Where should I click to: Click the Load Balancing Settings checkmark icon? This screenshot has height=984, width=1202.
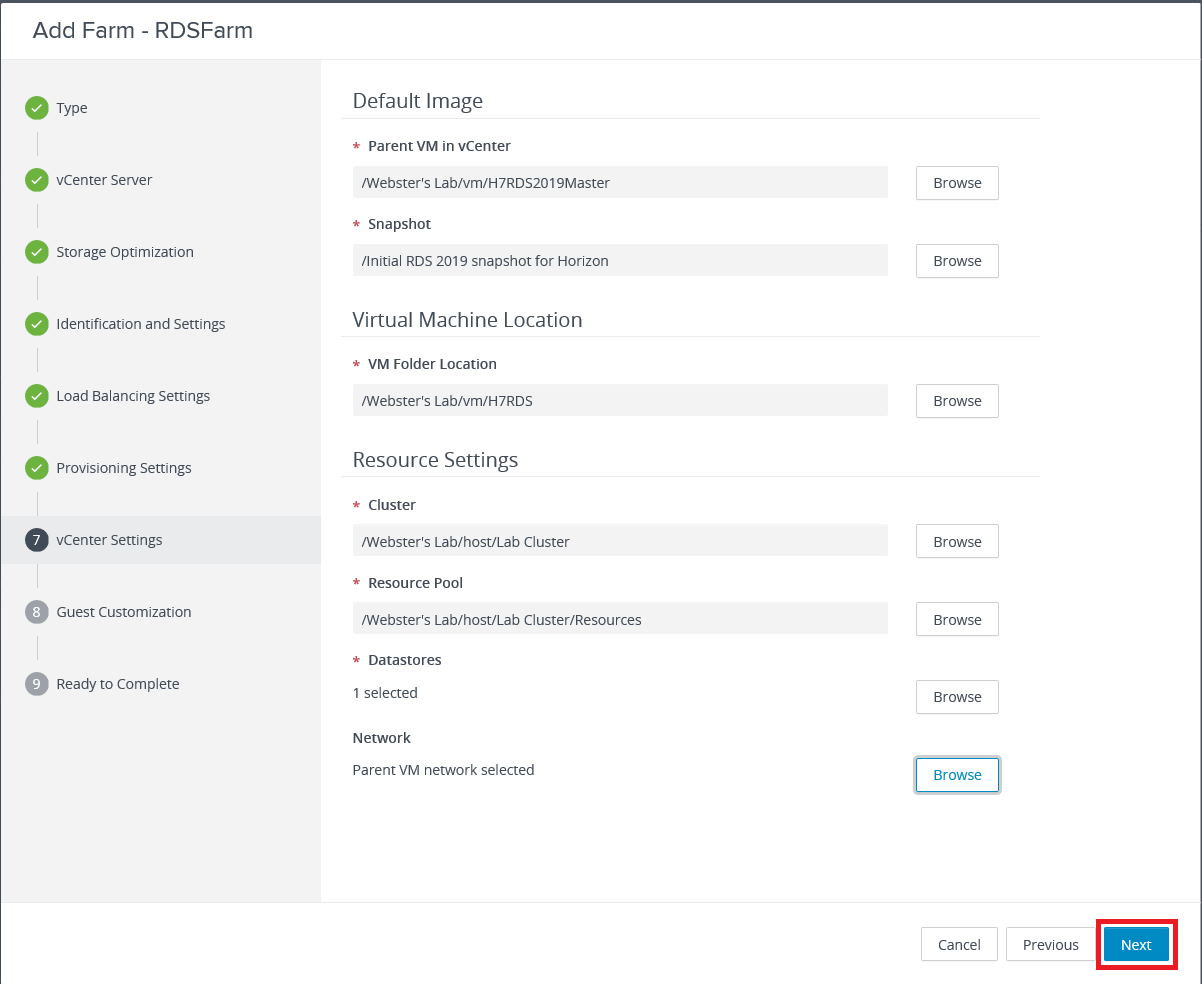coord(37,396)
